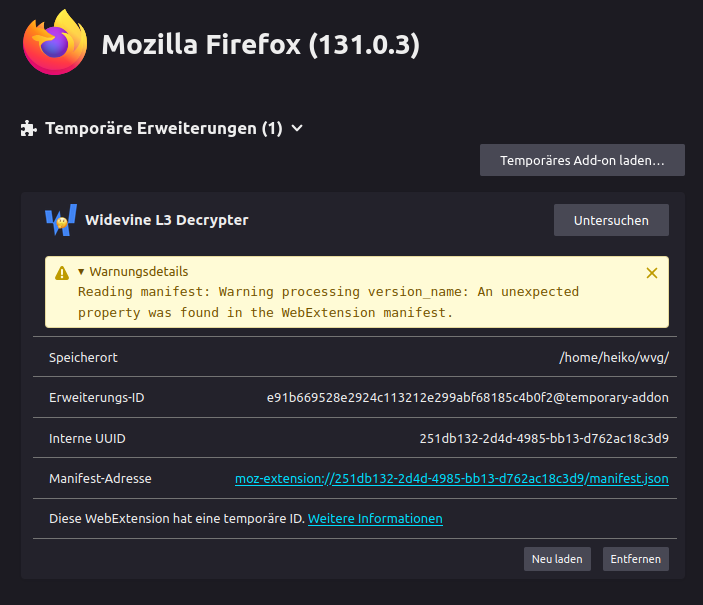The width and height of the screenshot is (703, 605).
Task: Click the Untersuchen button
Action: [611, 220]
